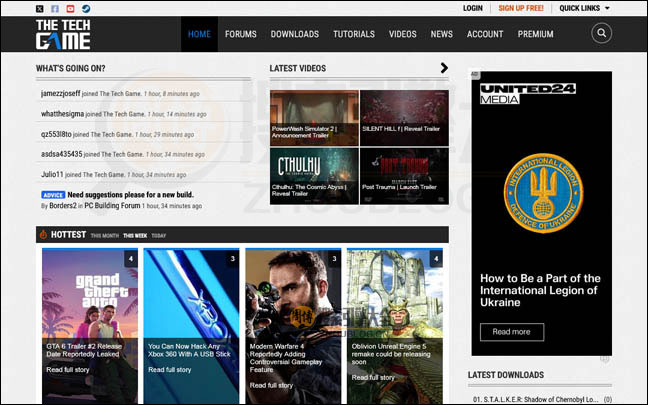Open user asdsa435435 profile link
Image resolution: width=648 pixels, height=405 pixels.
62,154
